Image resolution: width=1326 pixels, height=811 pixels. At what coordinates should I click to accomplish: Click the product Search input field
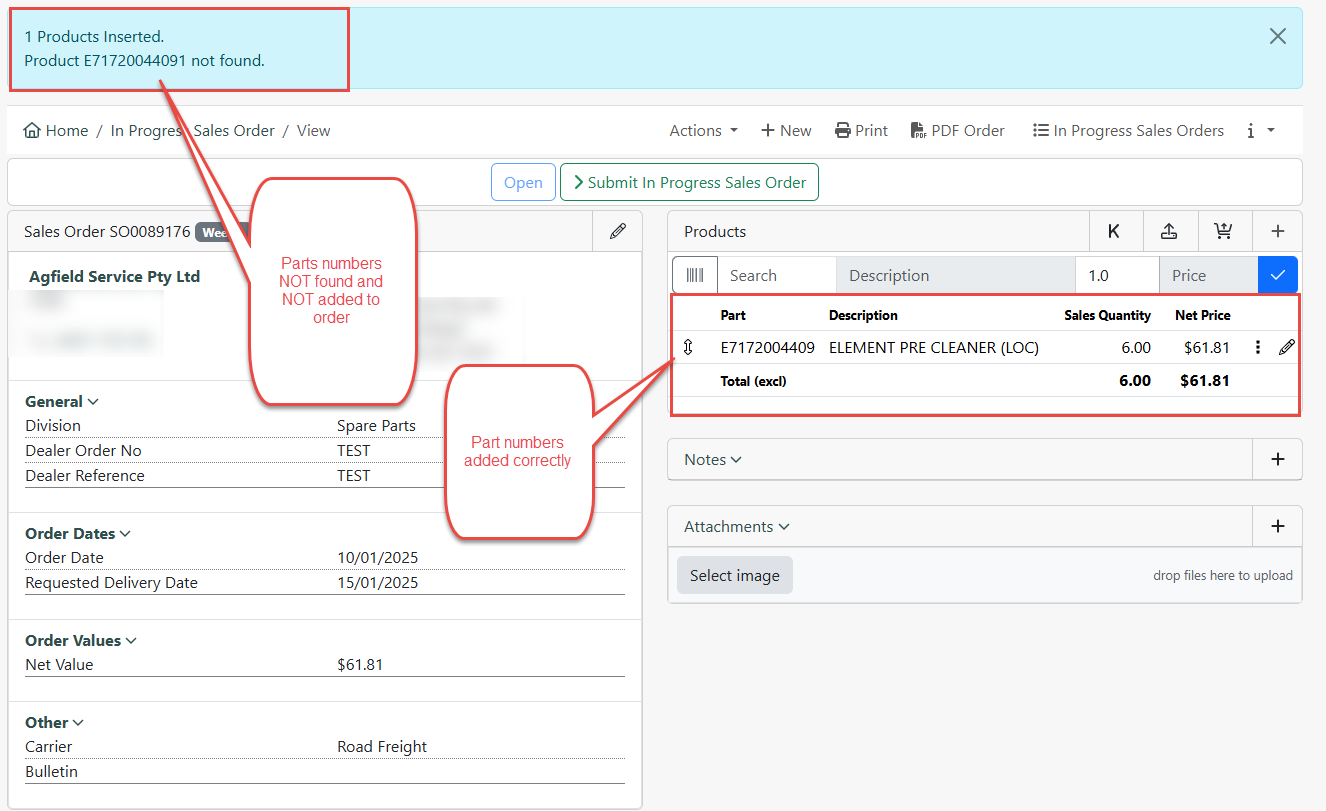[x=780, y=274]
